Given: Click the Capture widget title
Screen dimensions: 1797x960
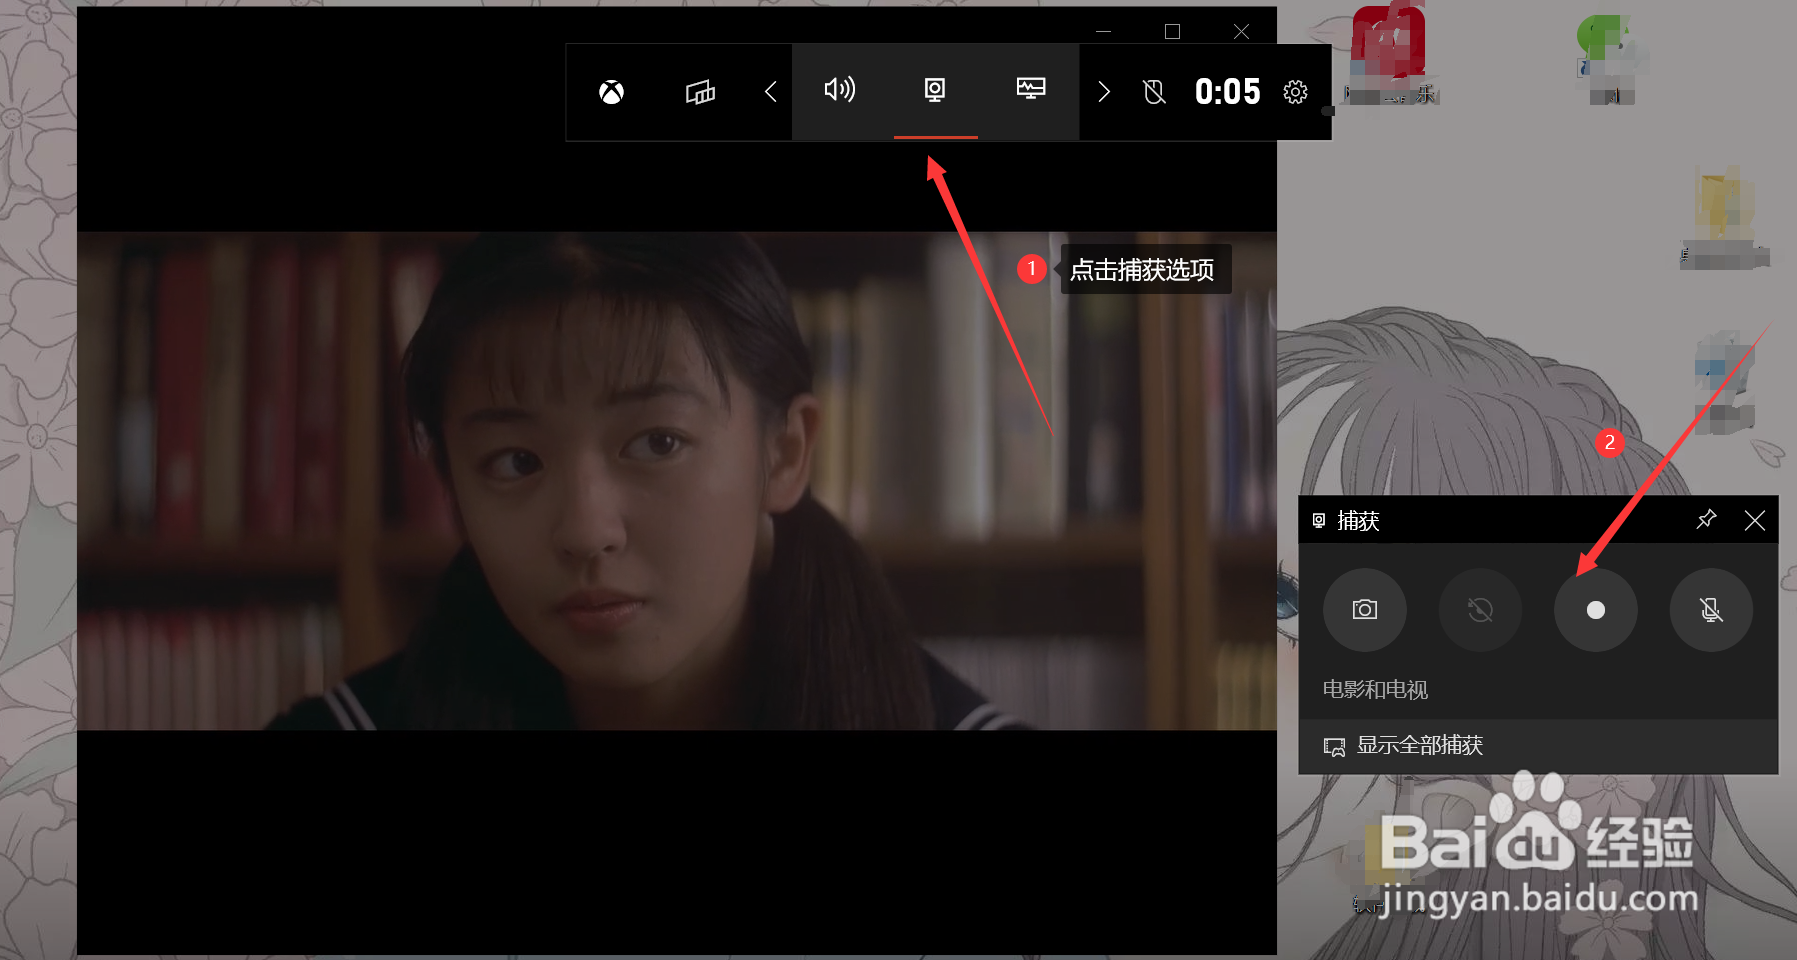Looking at the screenshot, I should [x=1358, y=521].
